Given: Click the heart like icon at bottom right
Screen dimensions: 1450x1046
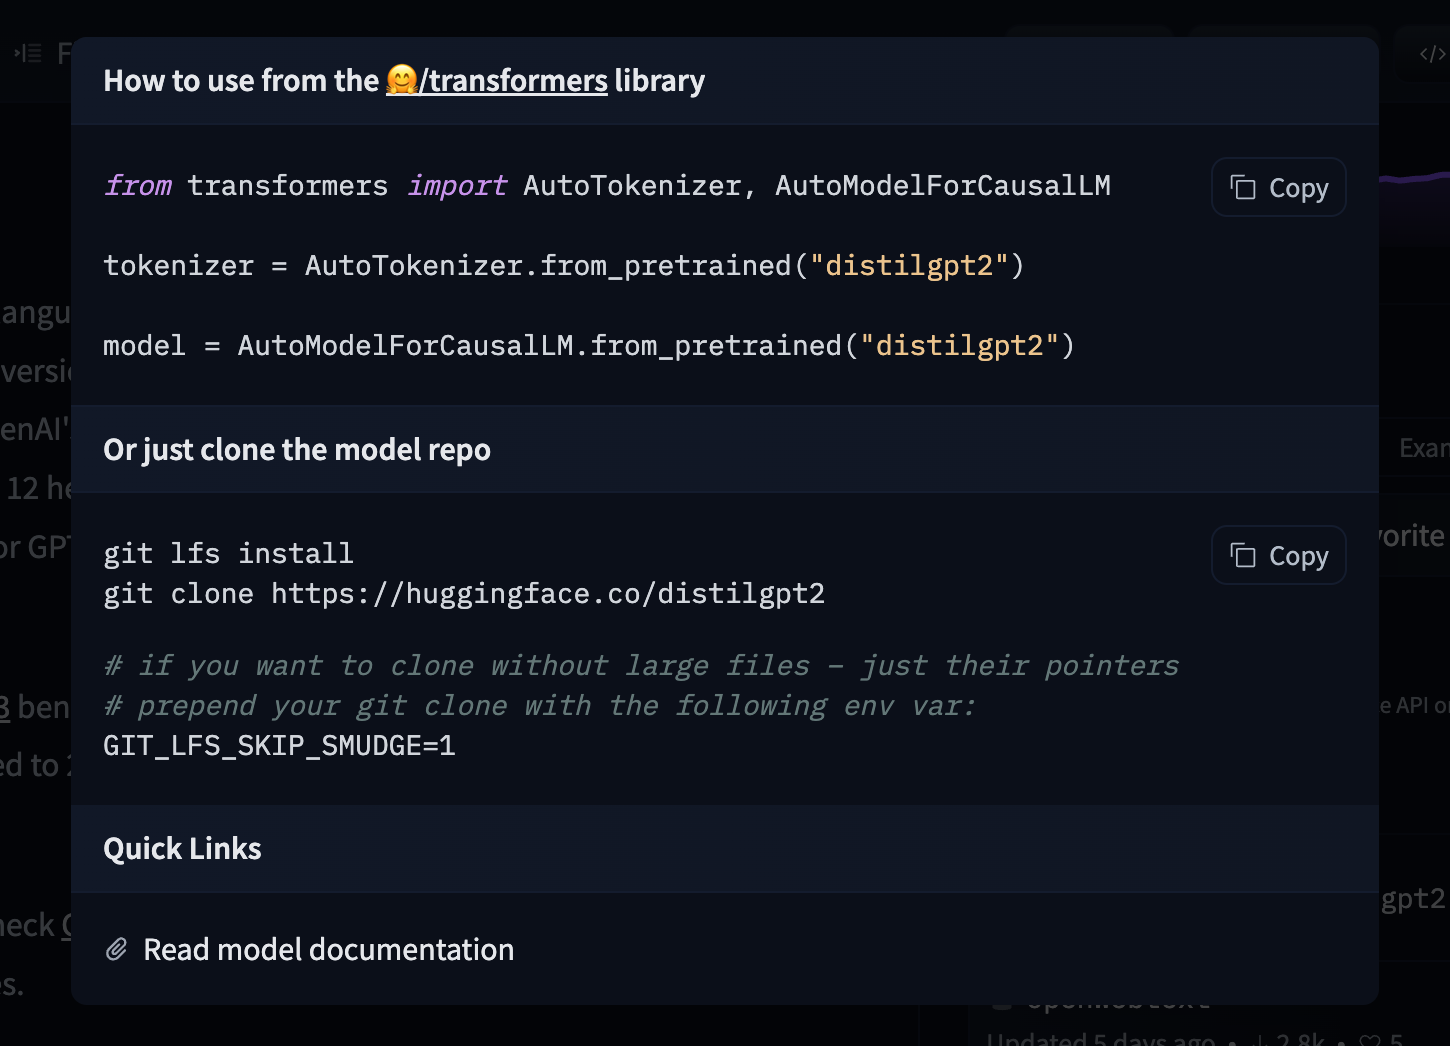Looking at the screenshot, I should point(1371,1040).
